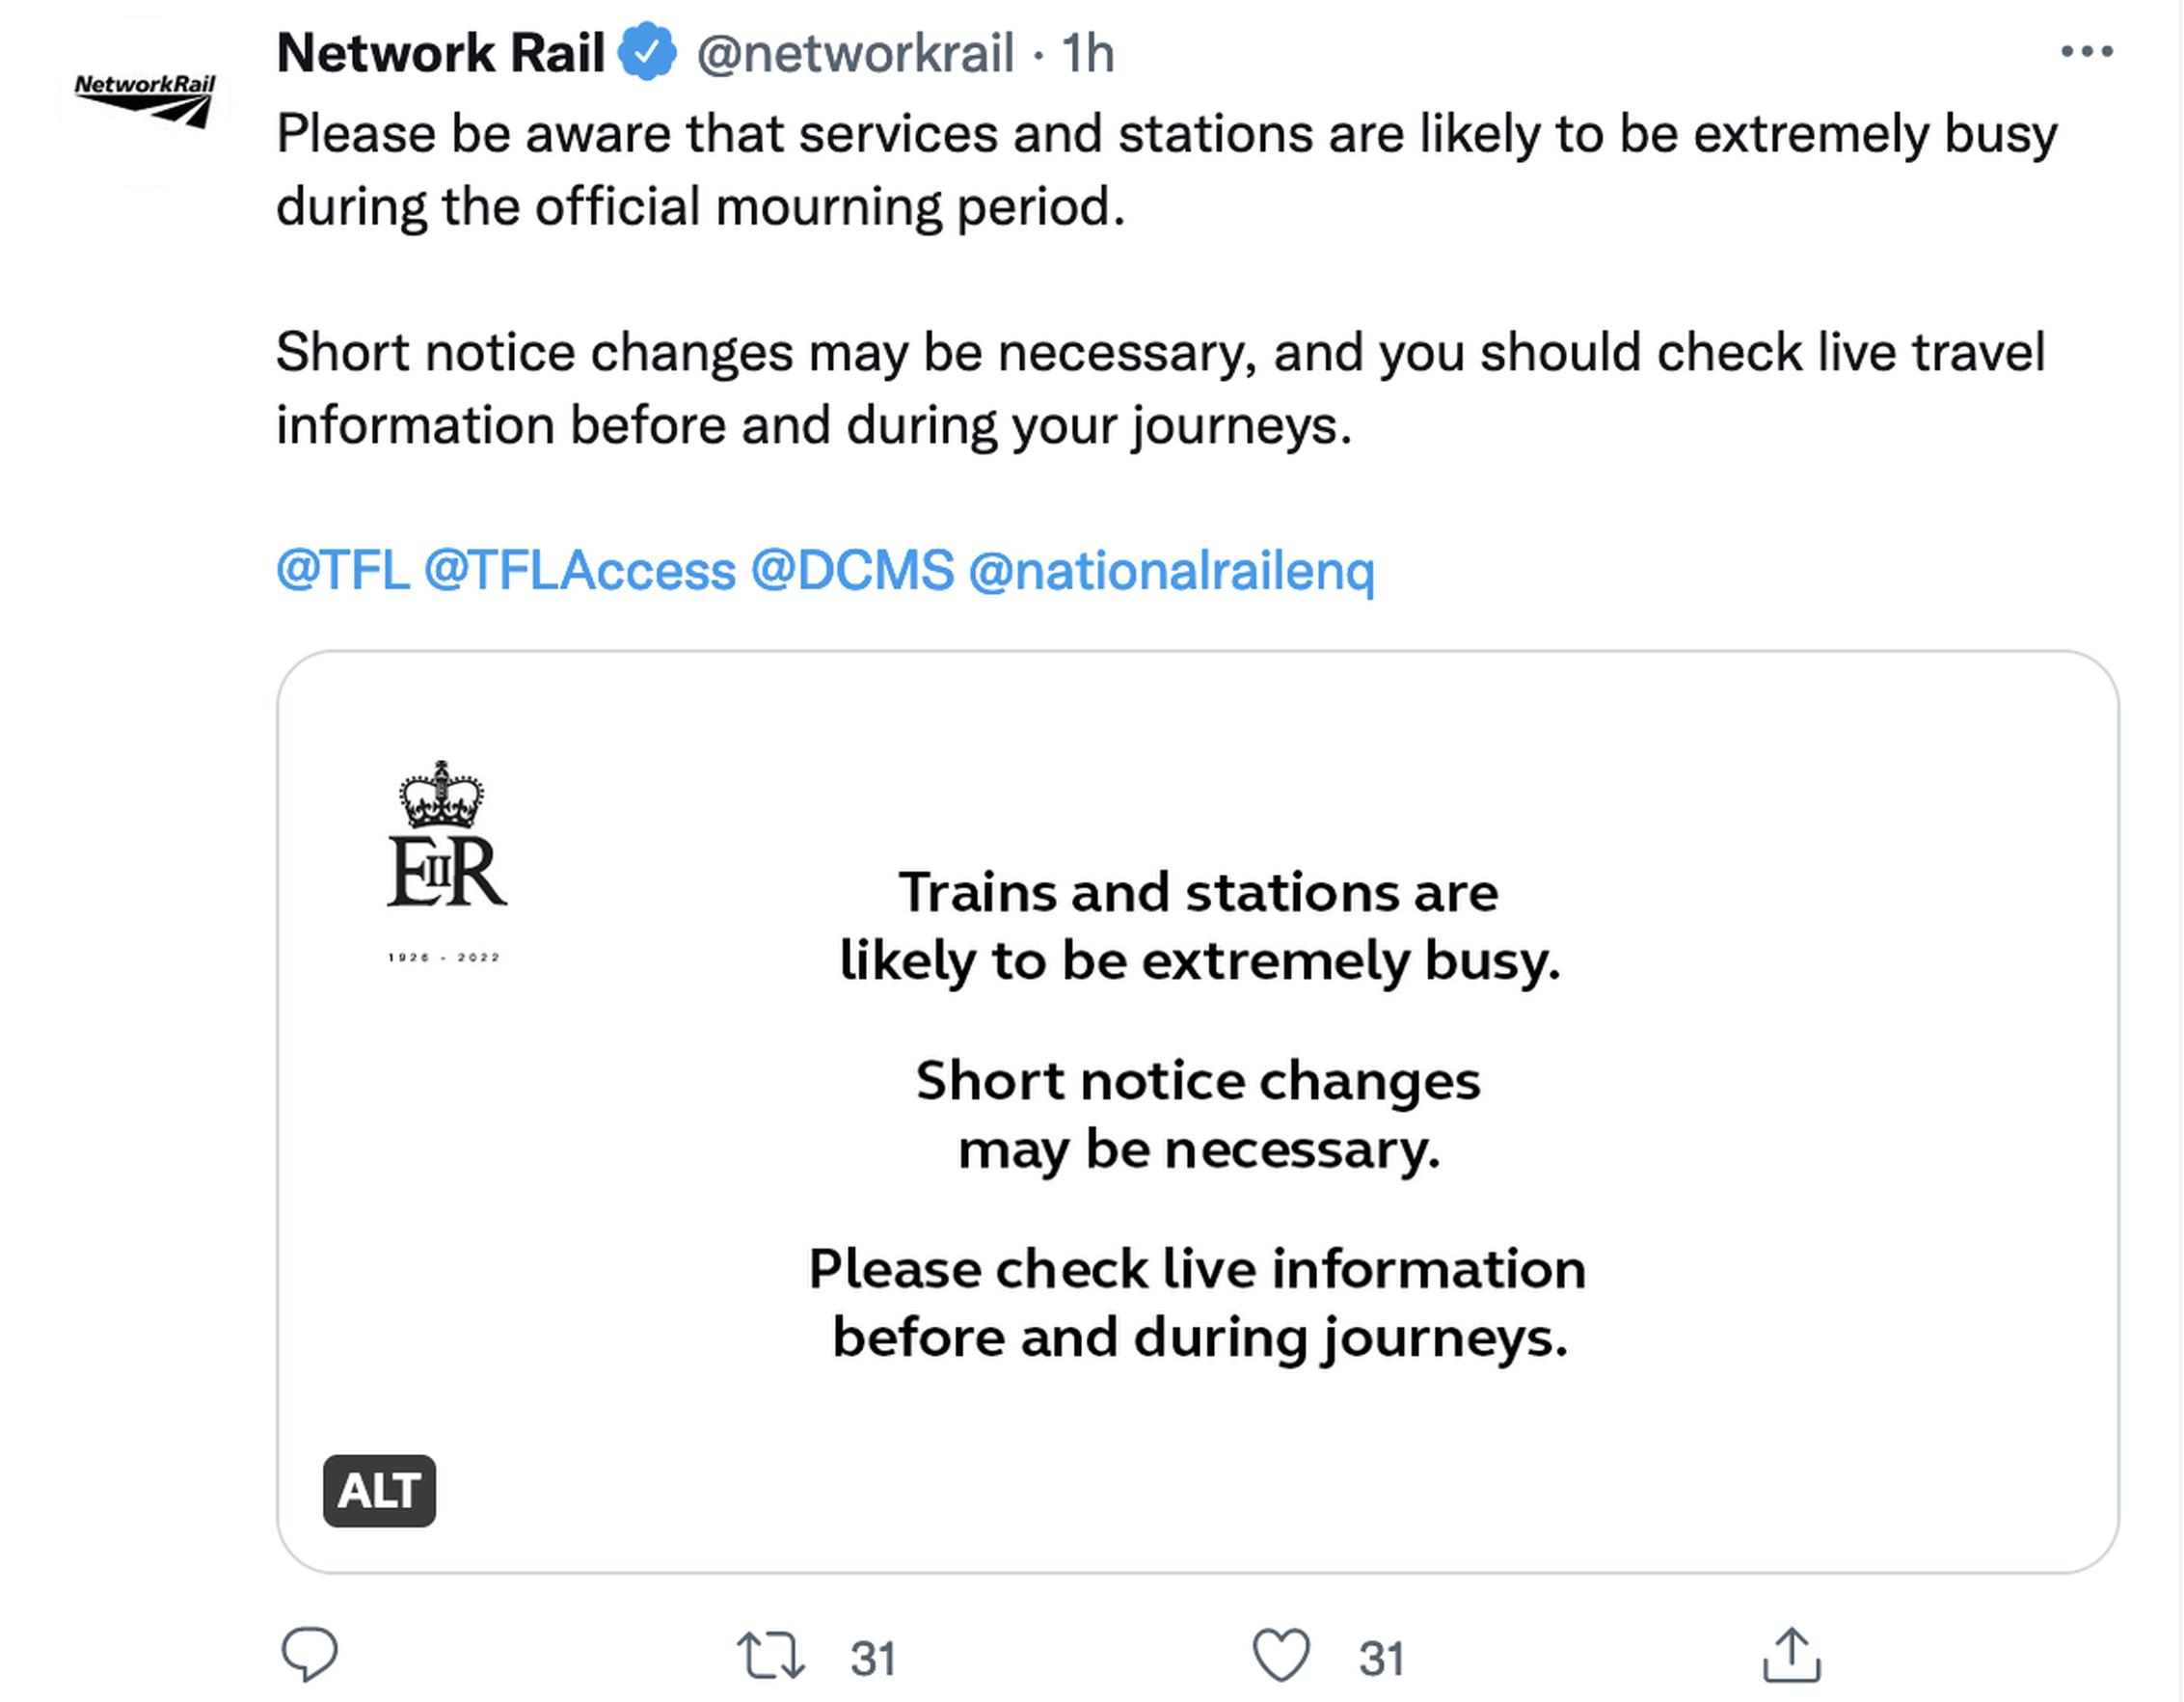
Task: Open the share tweet icon
Action: click(1791, 1655)
